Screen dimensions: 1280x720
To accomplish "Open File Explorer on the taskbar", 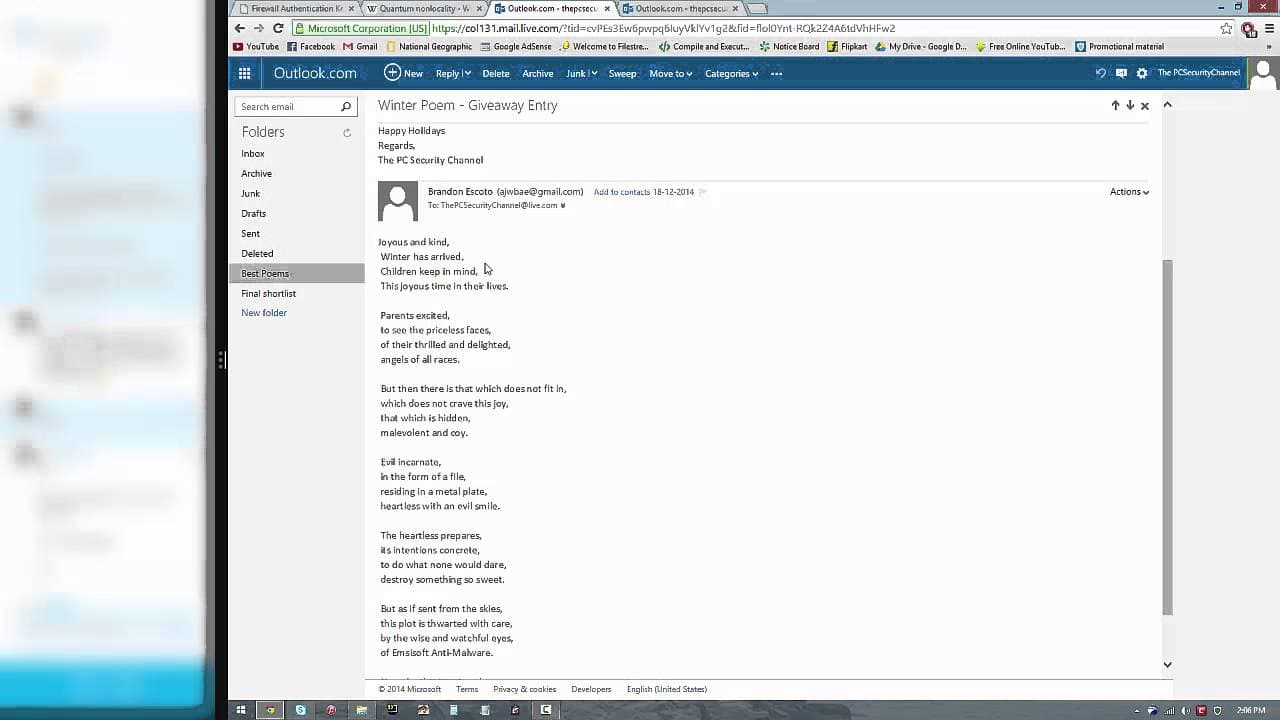I will (361, 710).
